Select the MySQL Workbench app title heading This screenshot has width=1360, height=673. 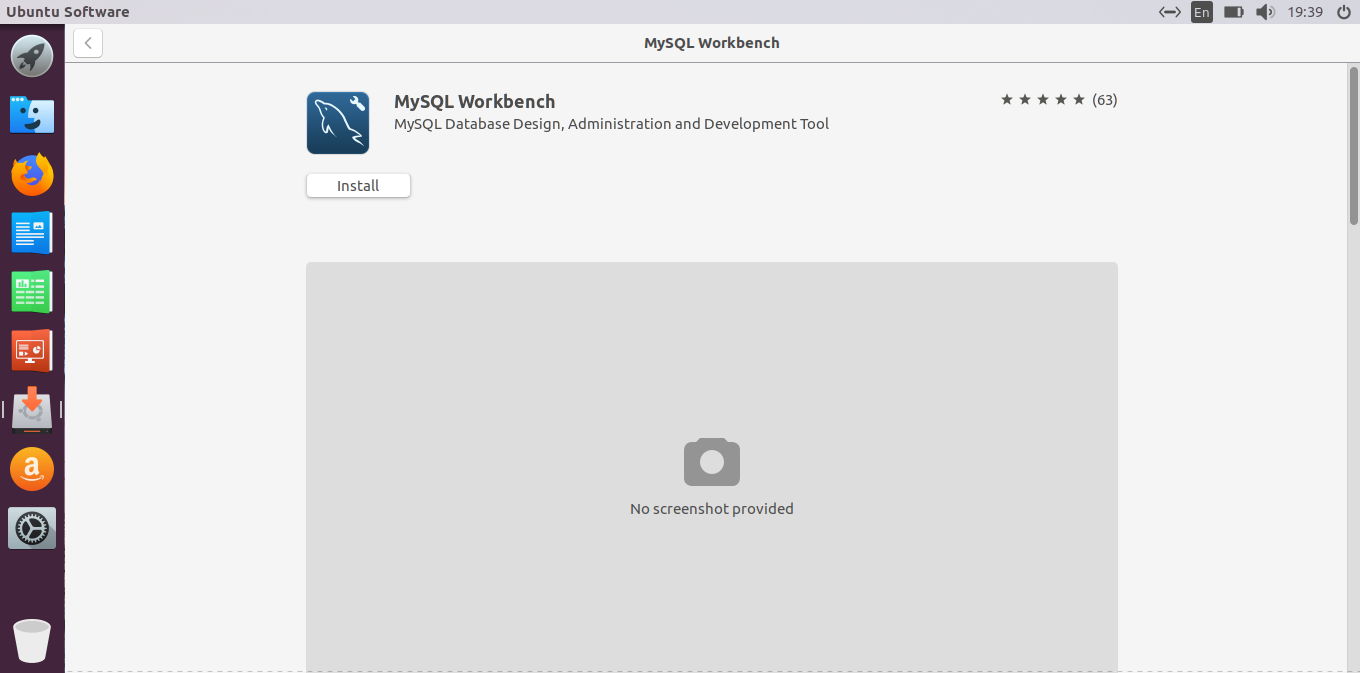(475, 101)
